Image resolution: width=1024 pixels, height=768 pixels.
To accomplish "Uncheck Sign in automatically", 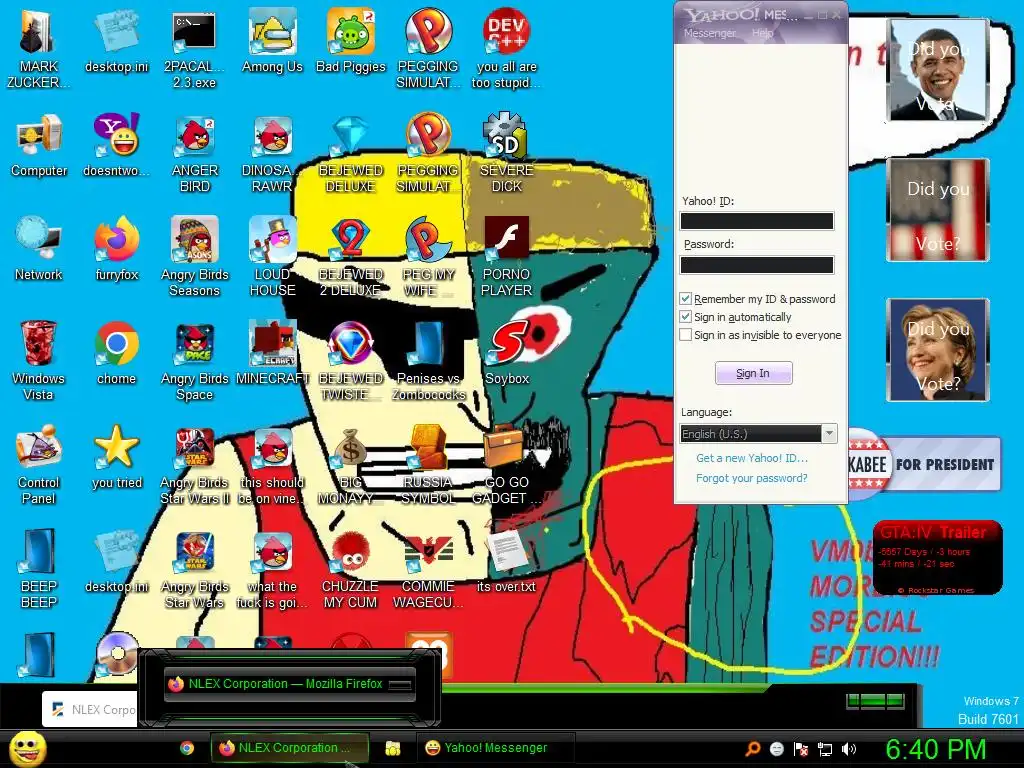I will (x=685, y=317).
